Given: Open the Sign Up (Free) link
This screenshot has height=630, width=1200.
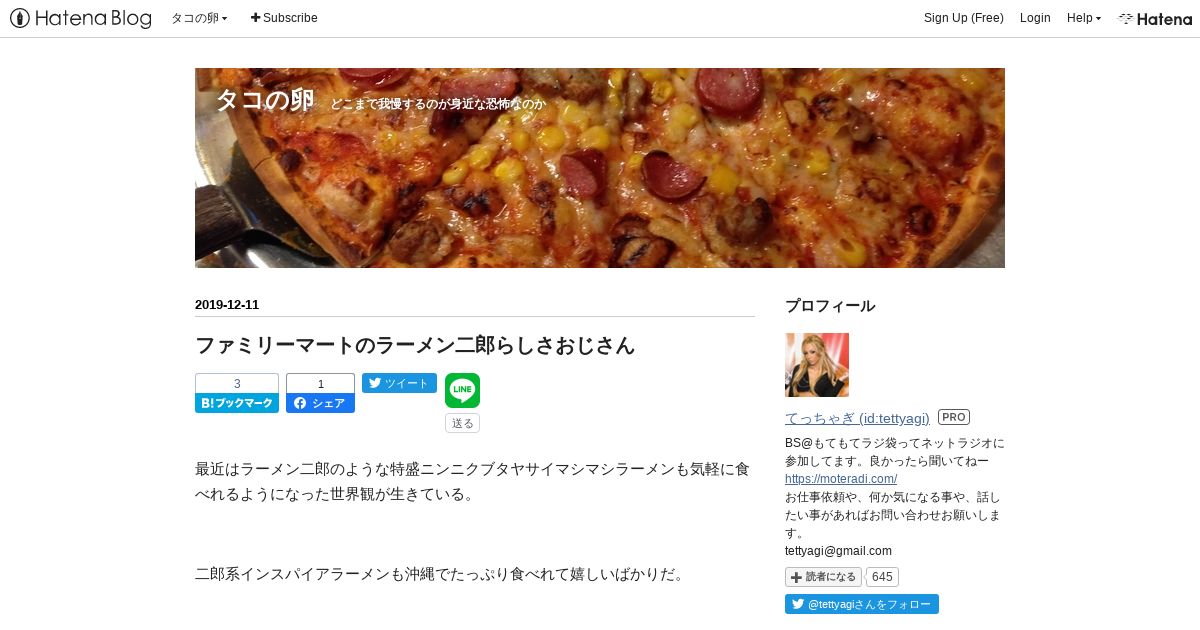Looking at the screenshot, I should click(963, 18).
